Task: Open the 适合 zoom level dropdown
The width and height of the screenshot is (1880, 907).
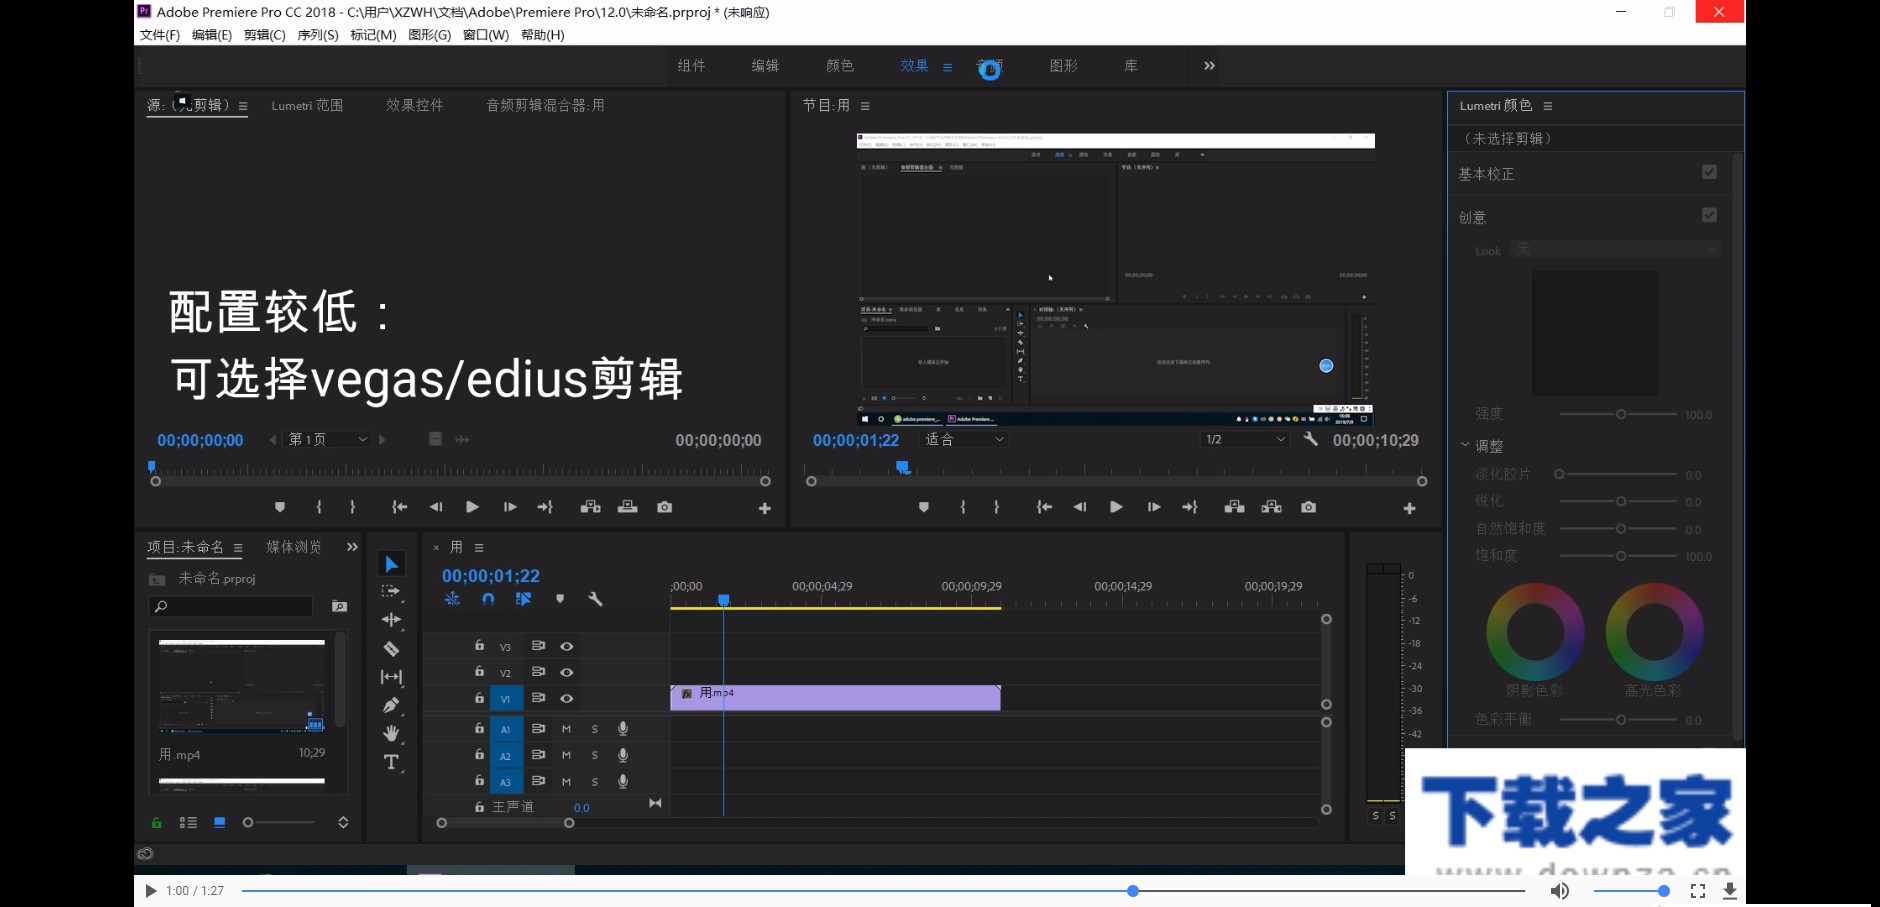Action: click(x=962, y=440)
